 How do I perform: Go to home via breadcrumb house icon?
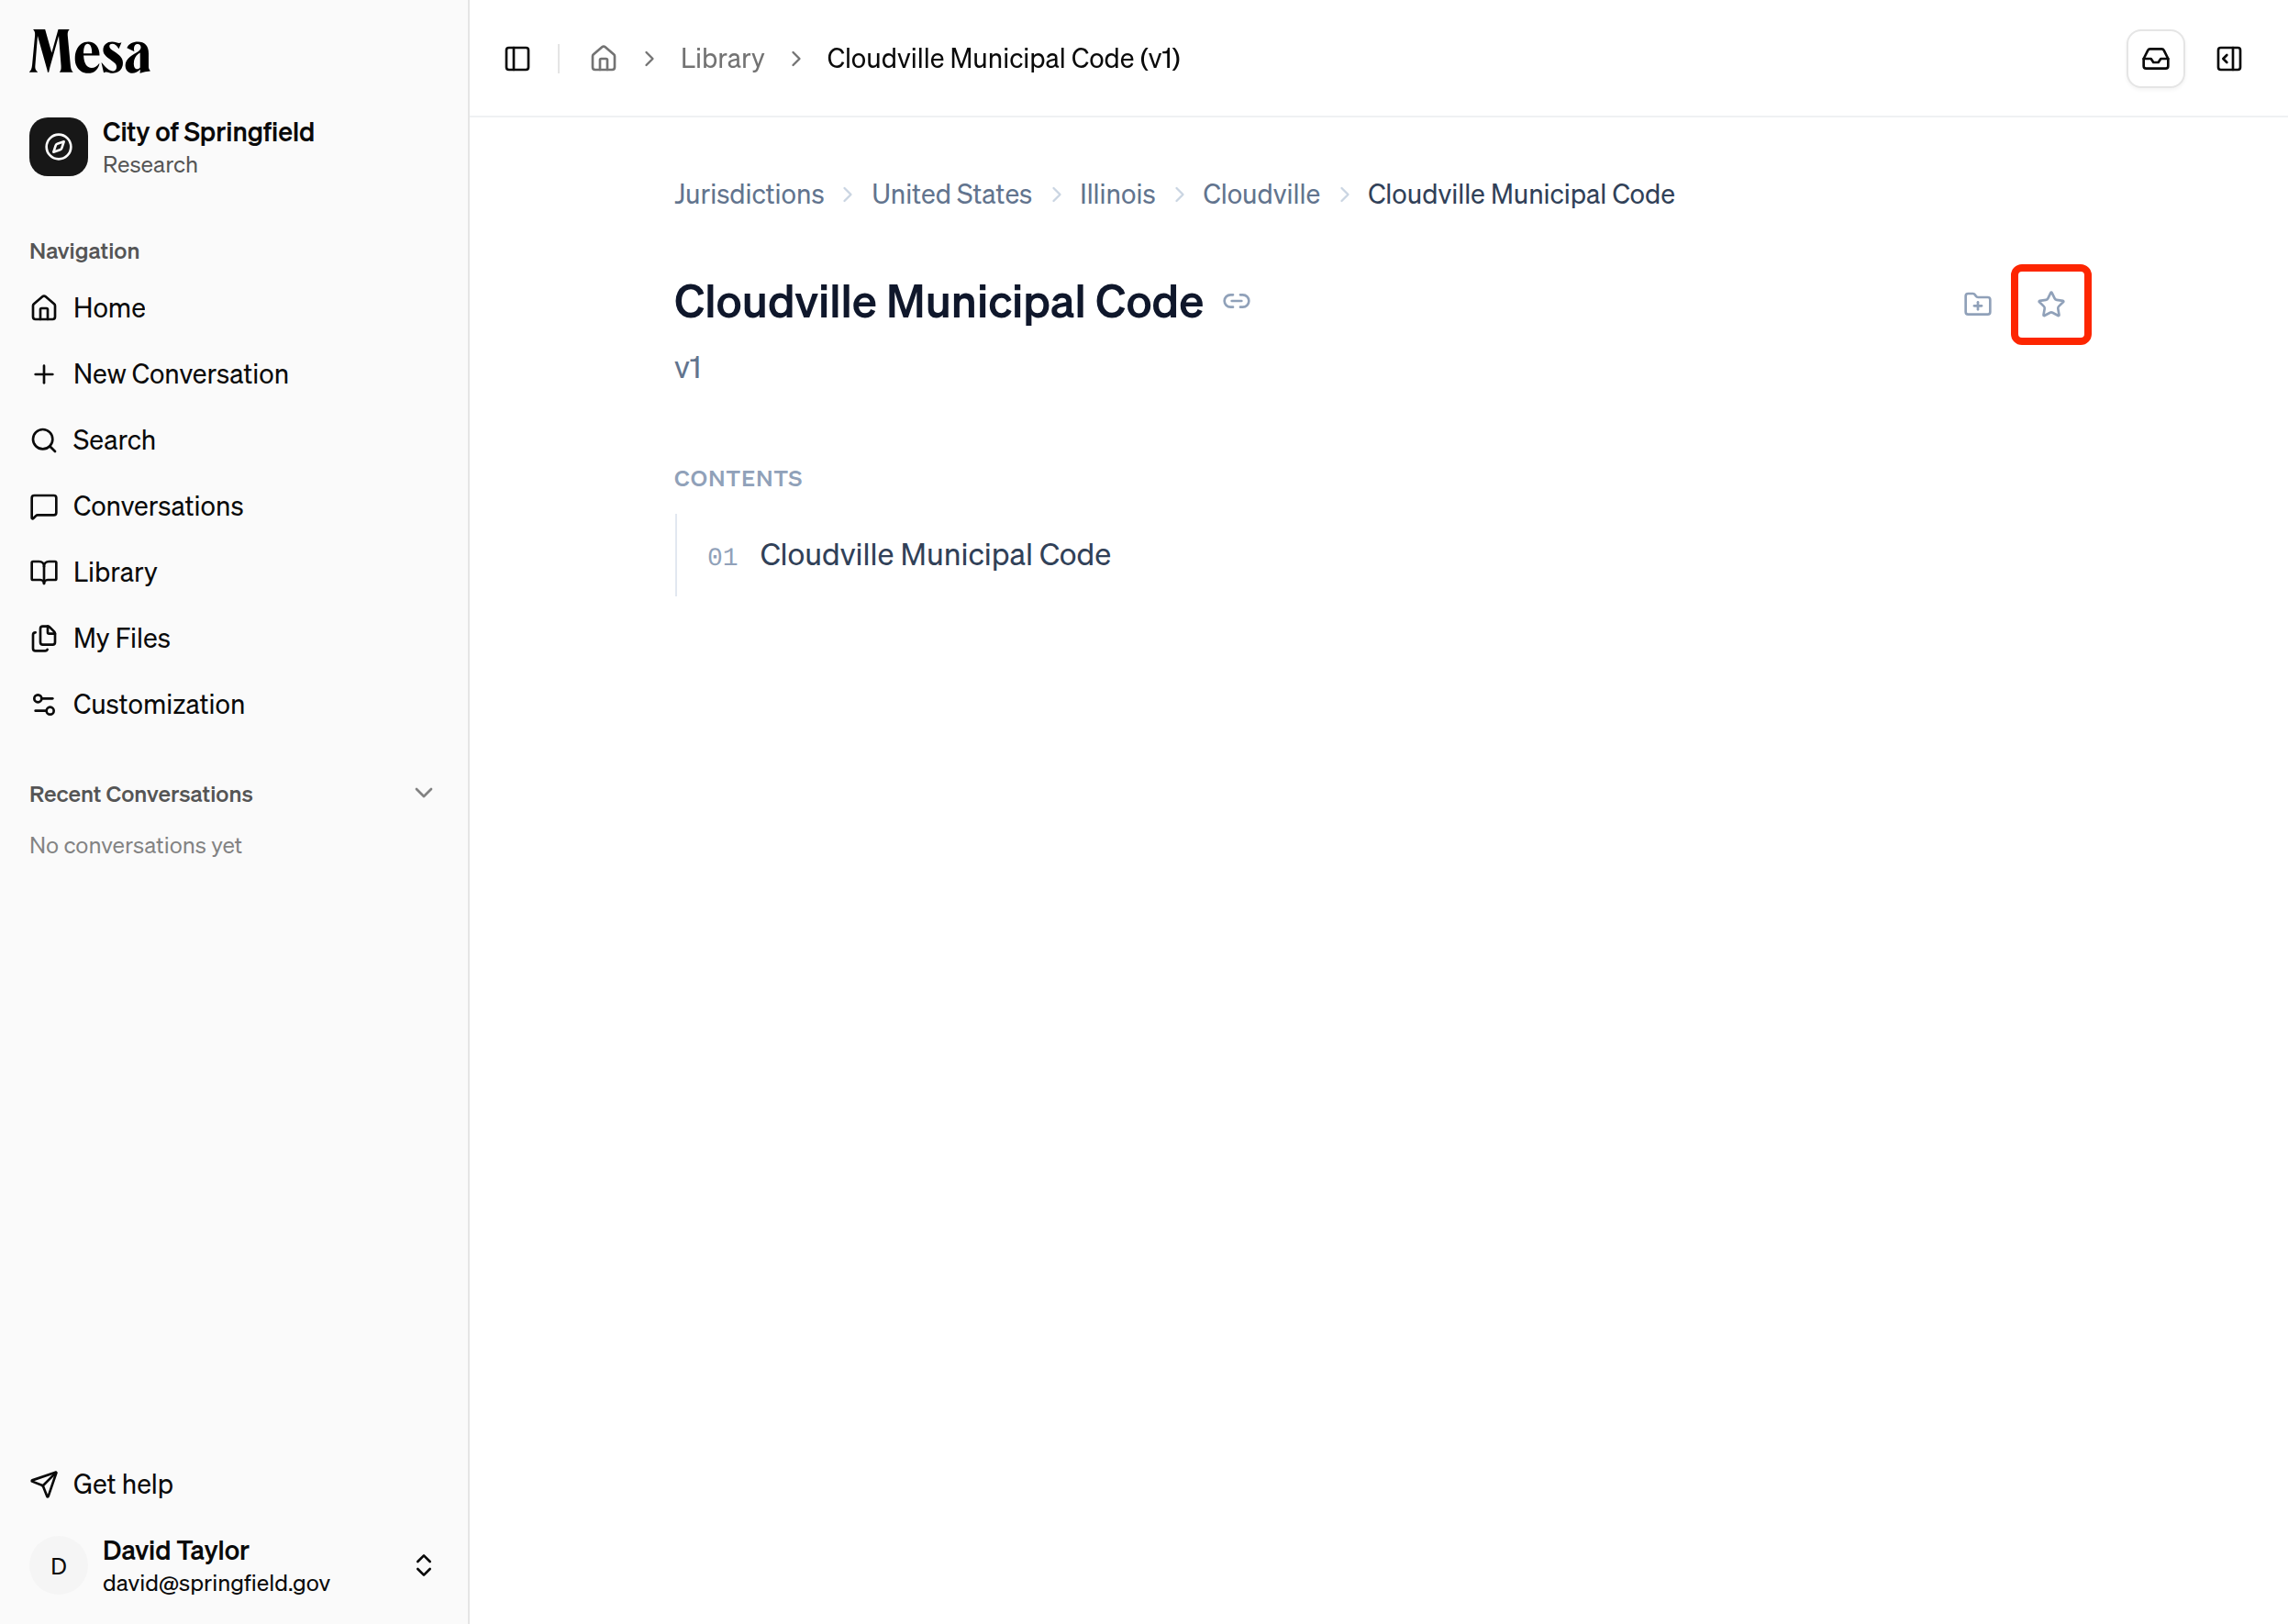pyautogui.click(x=603, y=59)
